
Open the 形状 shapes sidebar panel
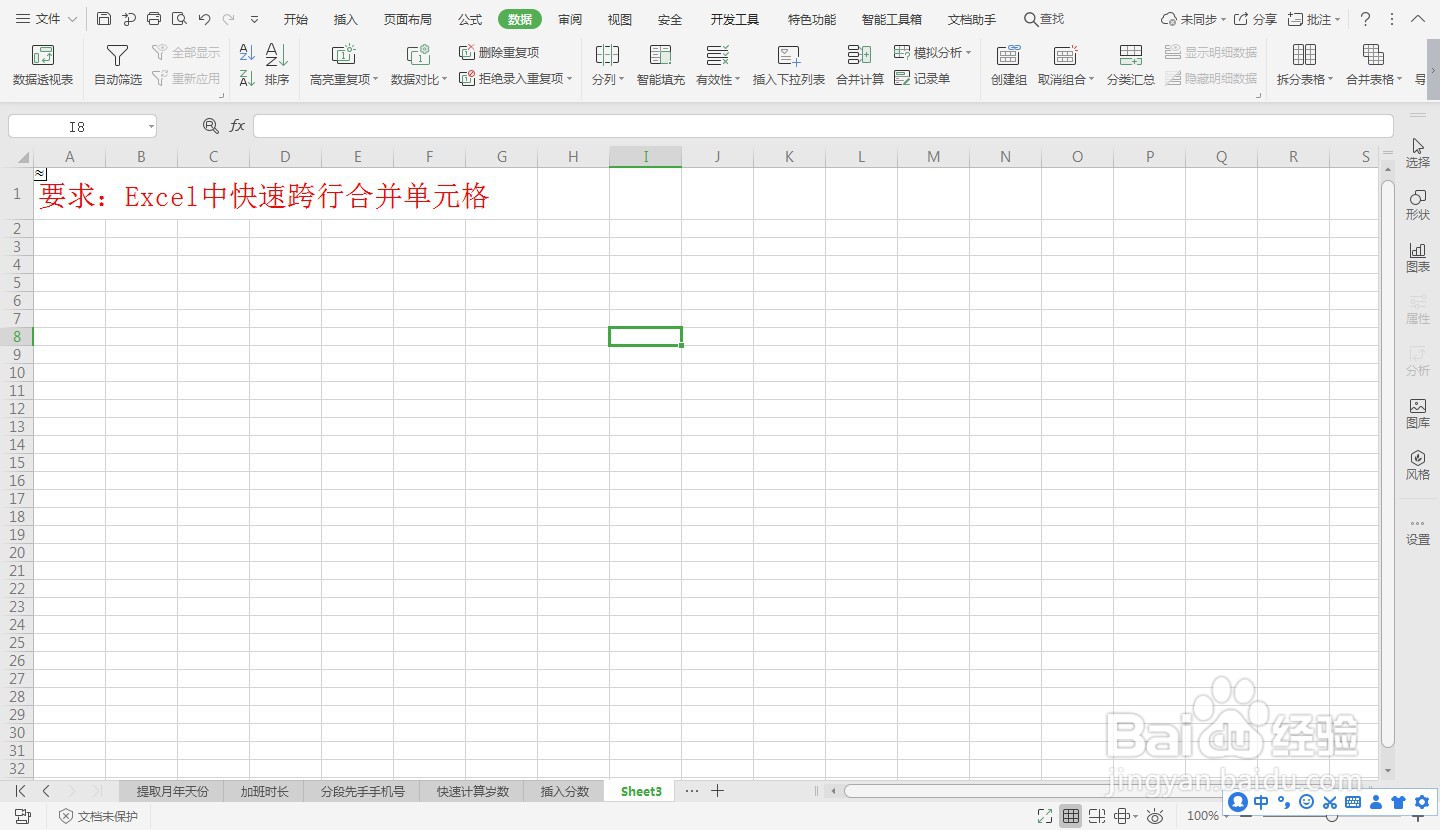click(1418, 205)
